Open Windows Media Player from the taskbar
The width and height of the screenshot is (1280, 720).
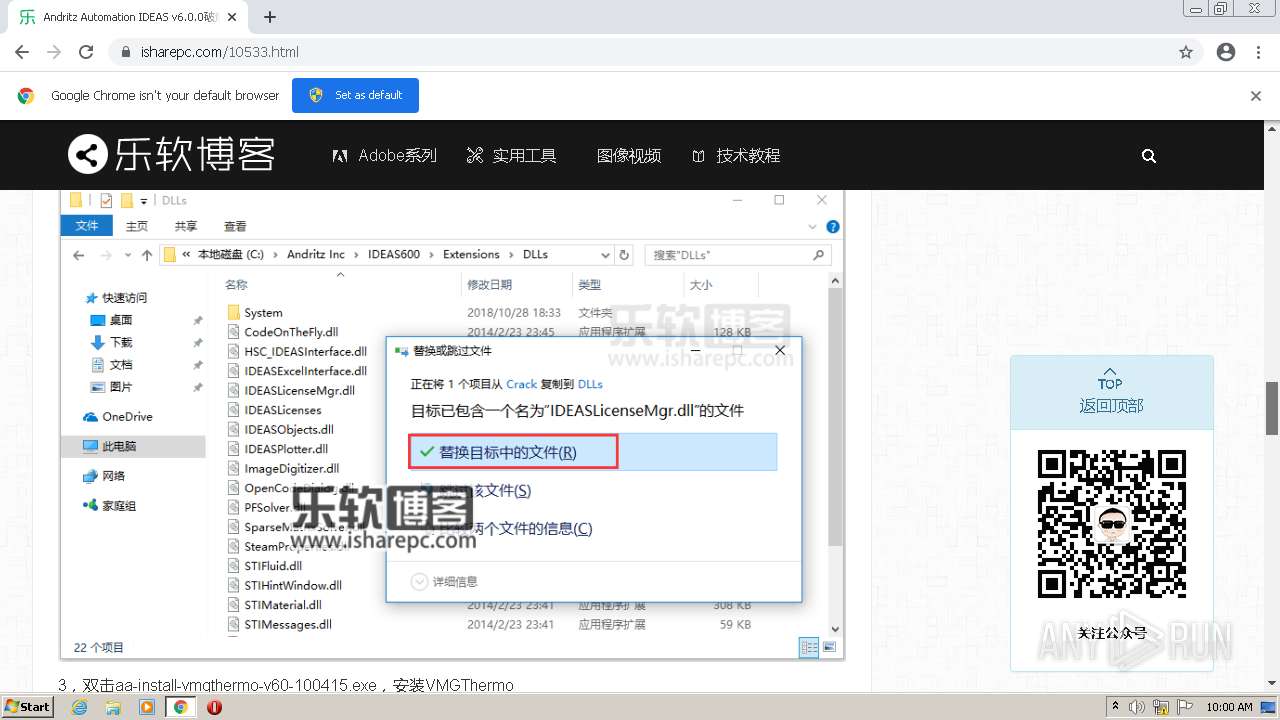[147, 707]
